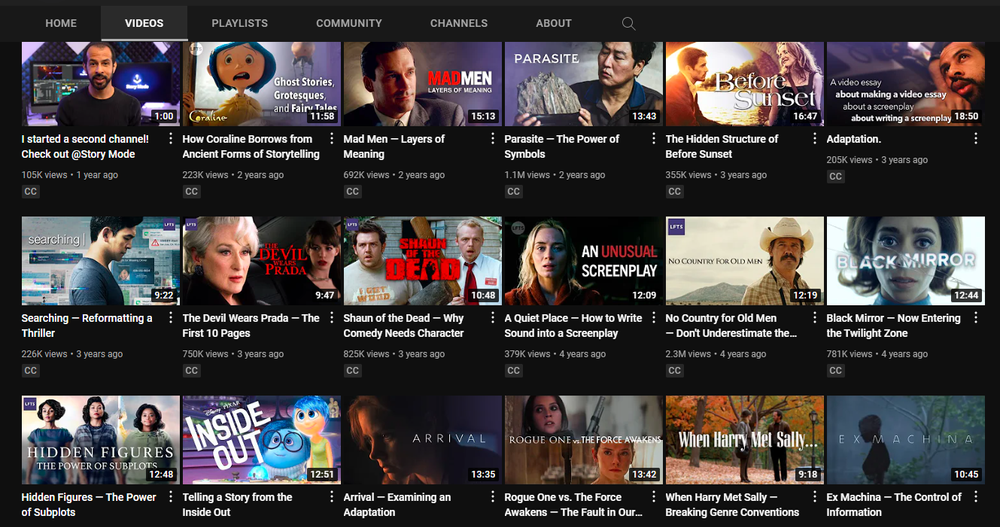The width and height of the screenshot is (1000, 527).
Task: Click '1.1M views • 2 years ago' text
Action: pos(555,175)
